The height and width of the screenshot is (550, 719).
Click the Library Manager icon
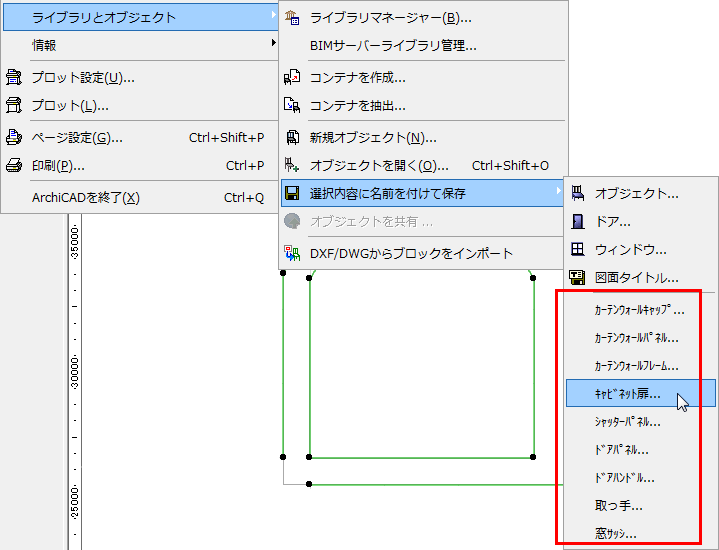pos(292,18)
